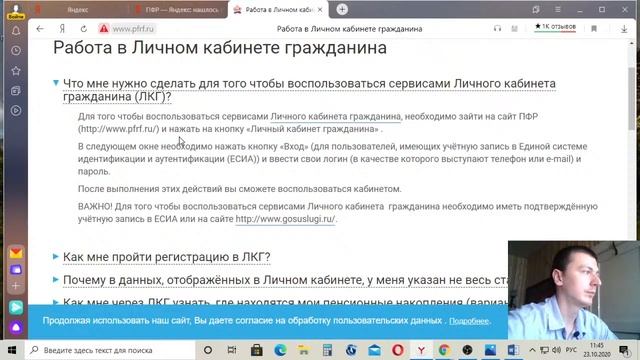Open the http://www.gosuslugi.ru/ link
Image resolution: width=640 pixels, height=360 pixels.
click(x=285, y=219)
